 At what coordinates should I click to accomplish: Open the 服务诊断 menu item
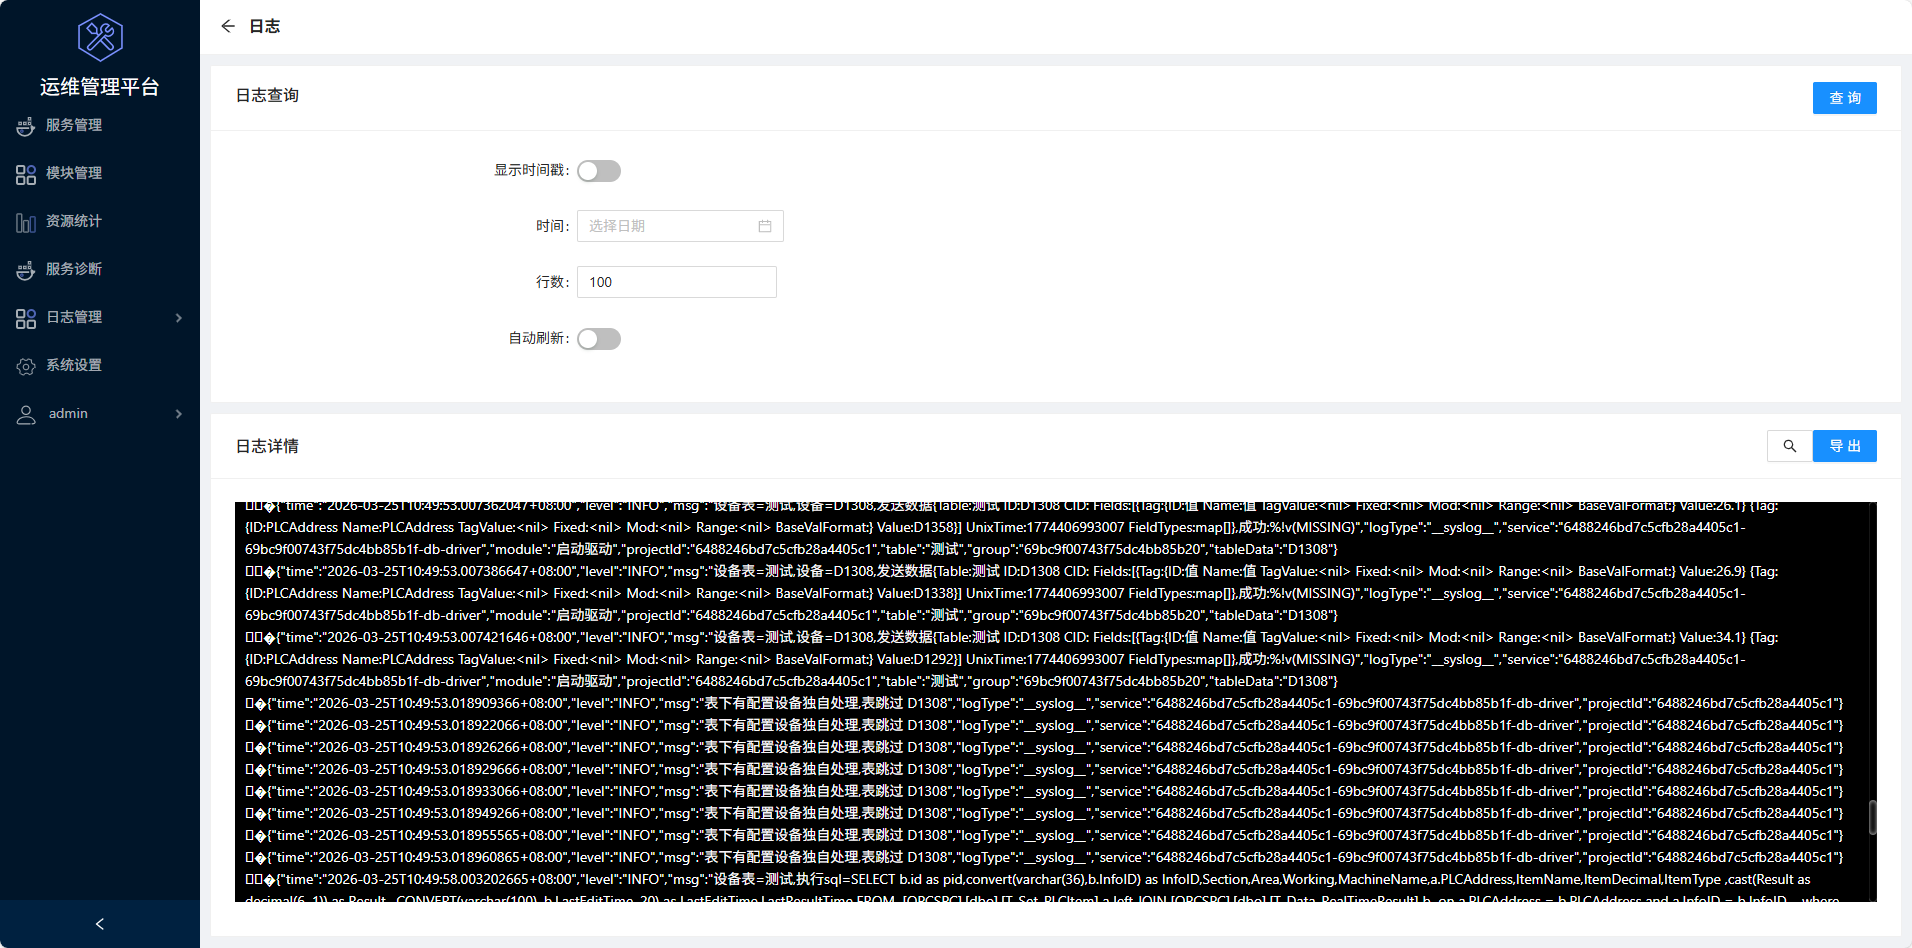pos(74,269)
